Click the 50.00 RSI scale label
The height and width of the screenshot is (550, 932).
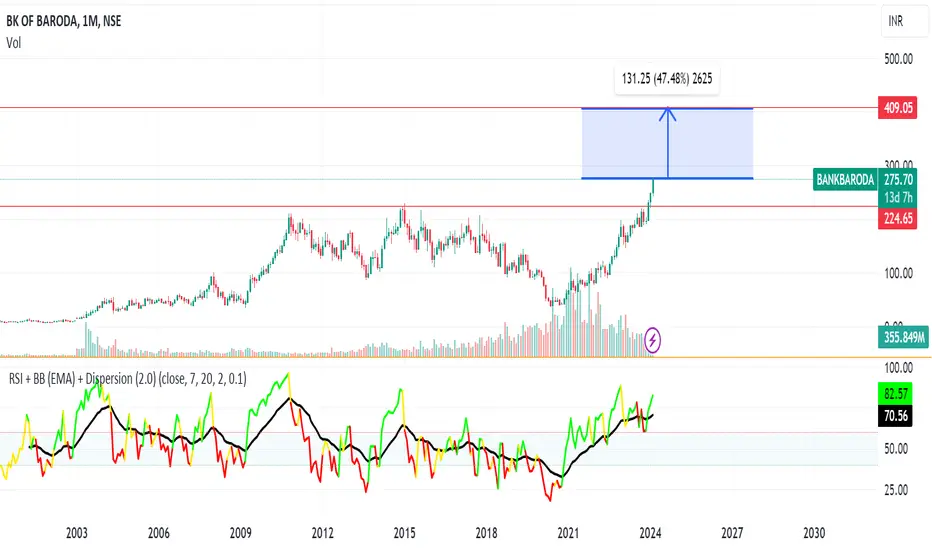click(895, 449)
